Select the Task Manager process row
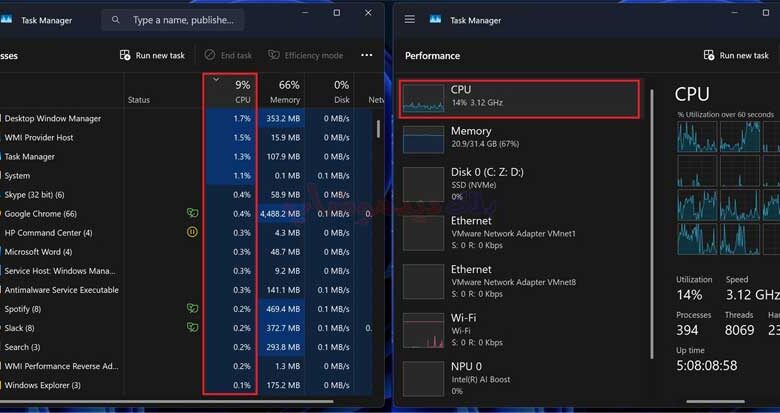The height and width of the screenshot is (413, 780). (186, 157)
